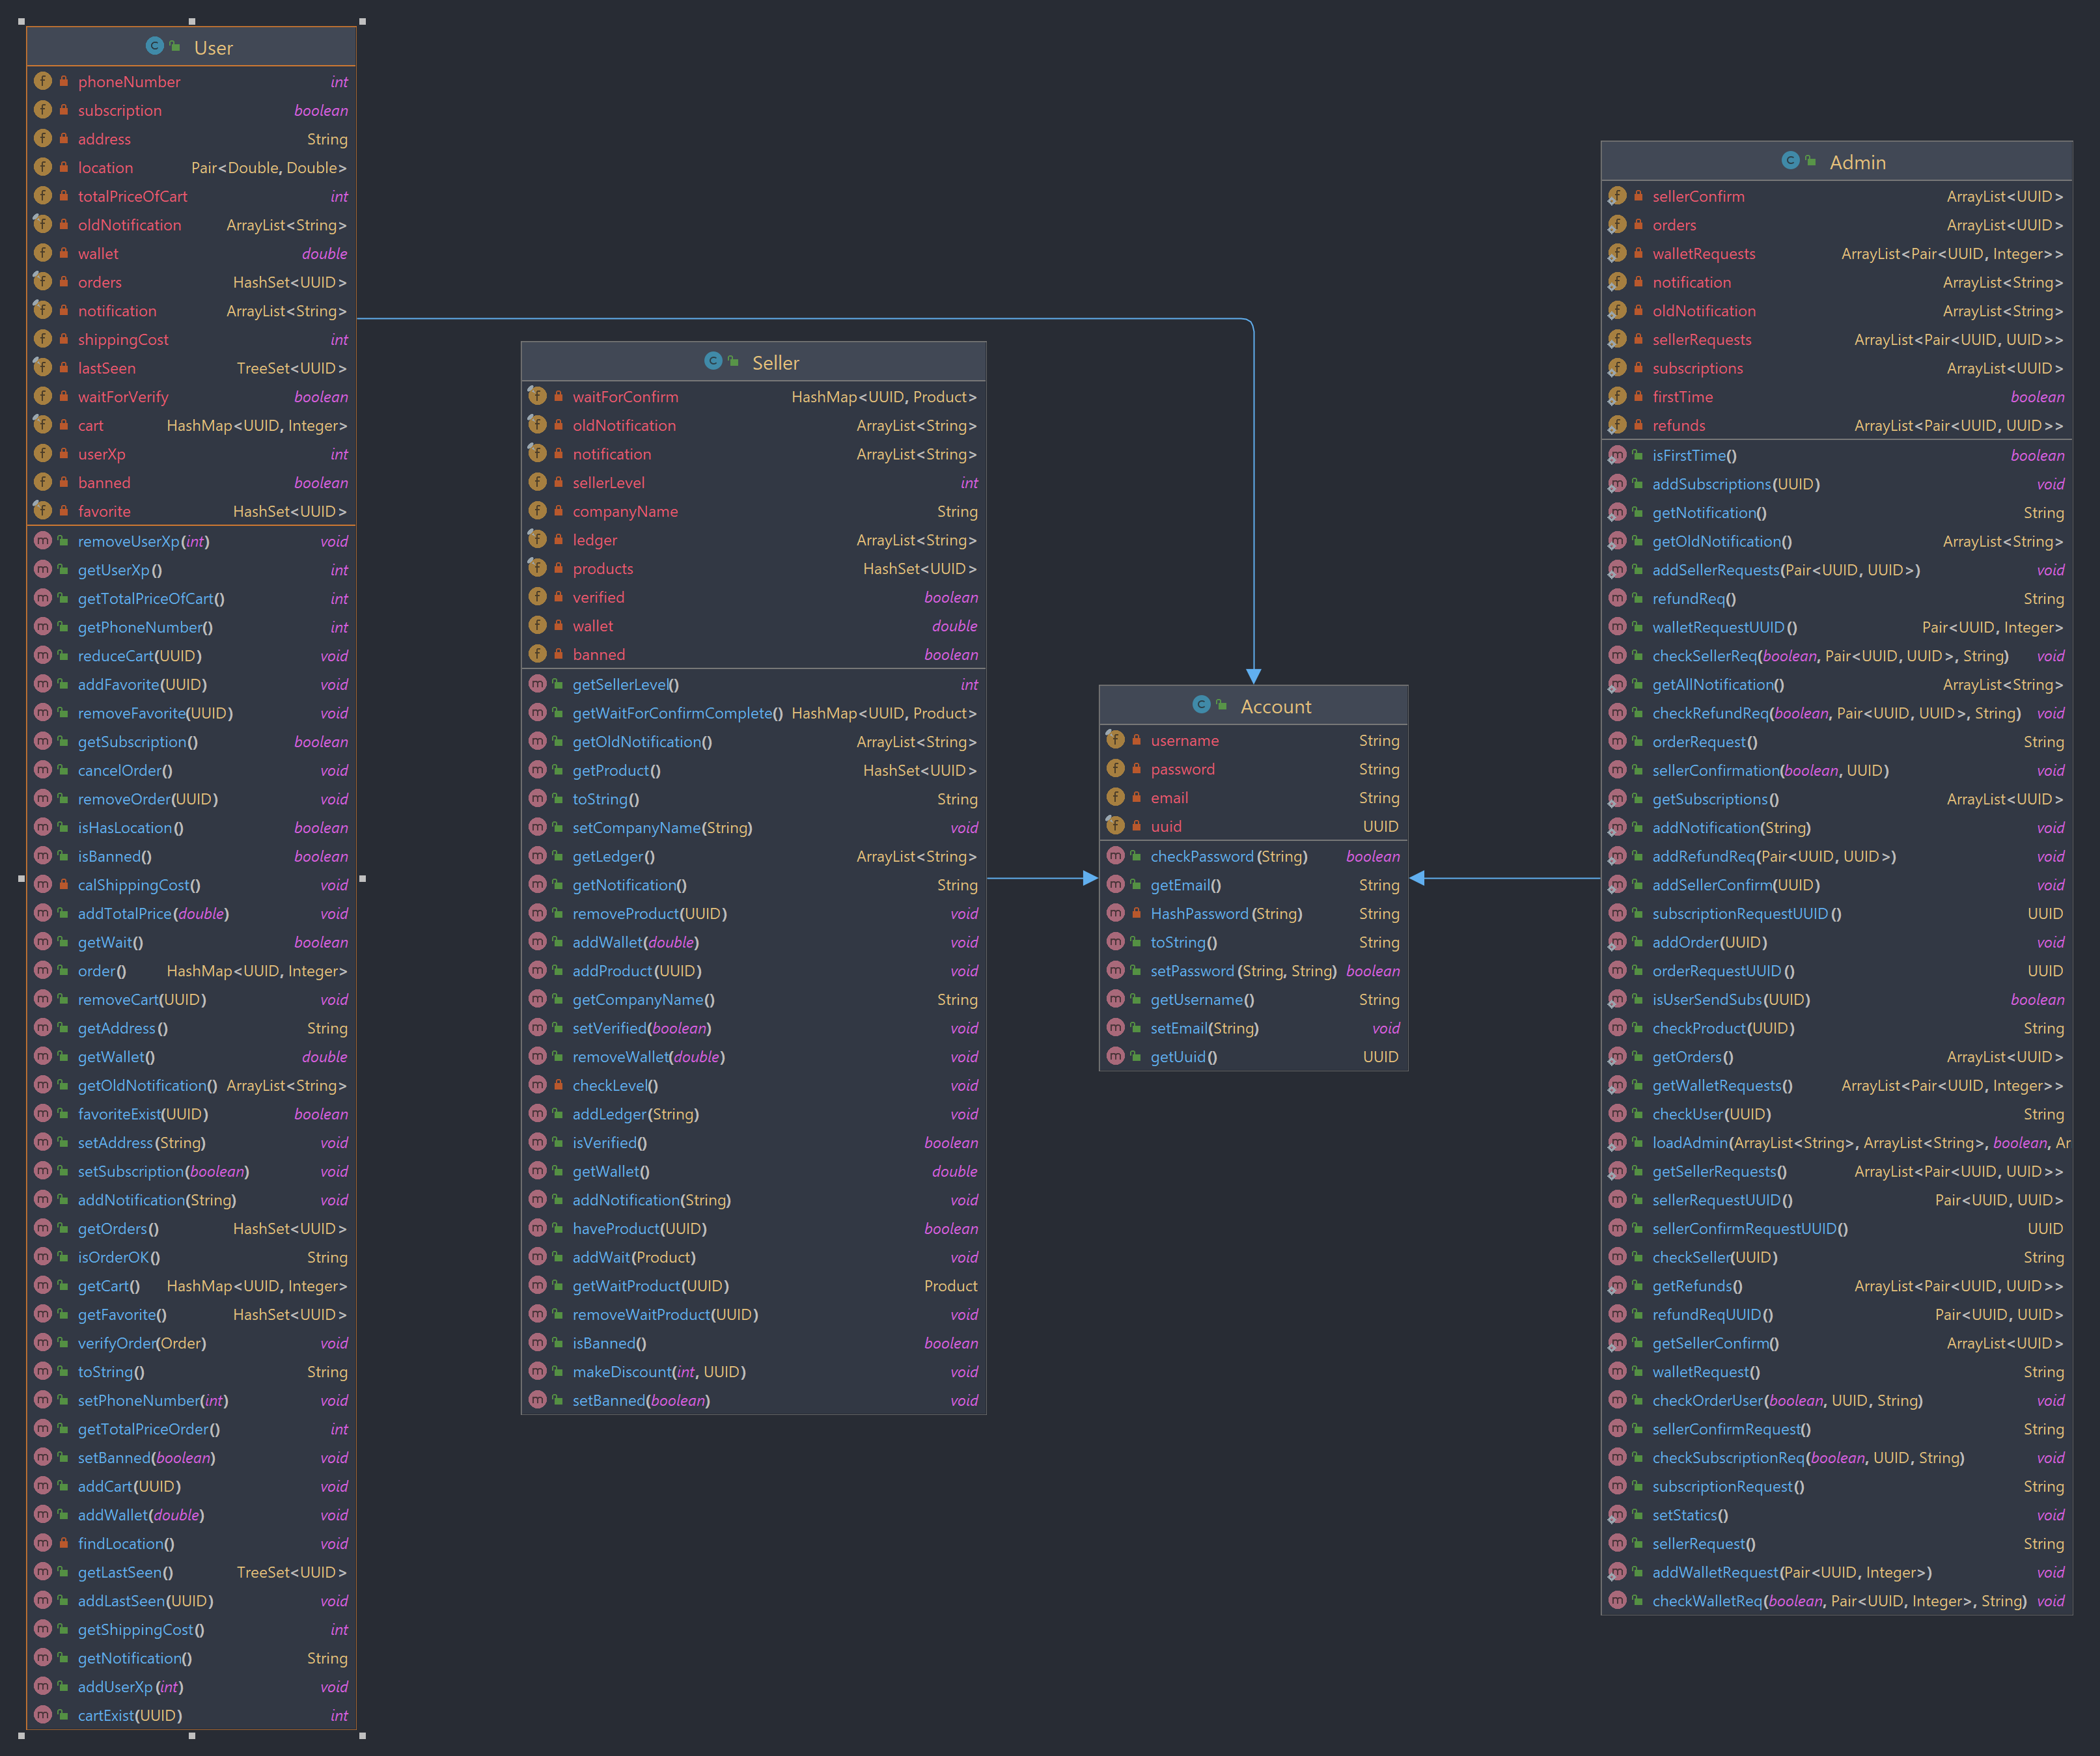This screenshot has width=2100, height=1756.
Task: Click the class icon in Admin header
Action: tap(1790, 161)
